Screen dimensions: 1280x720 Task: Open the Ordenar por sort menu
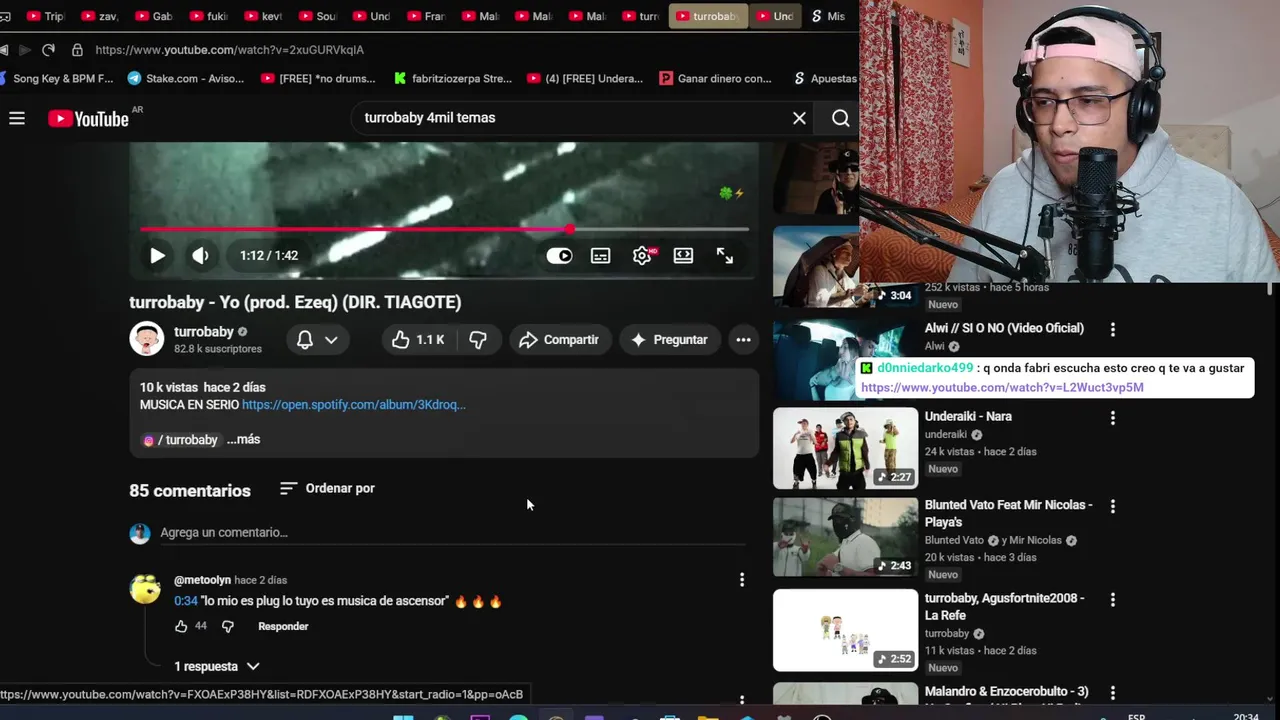(327, 488)
